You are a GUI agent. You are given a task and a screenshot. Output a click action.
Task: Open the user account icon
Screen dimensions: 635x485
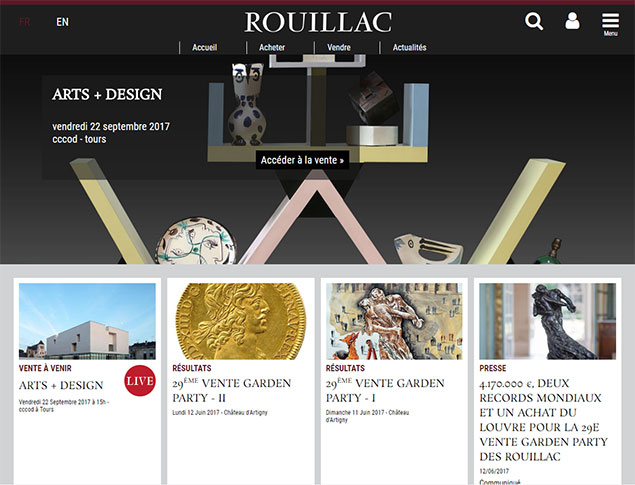point(572,21)
